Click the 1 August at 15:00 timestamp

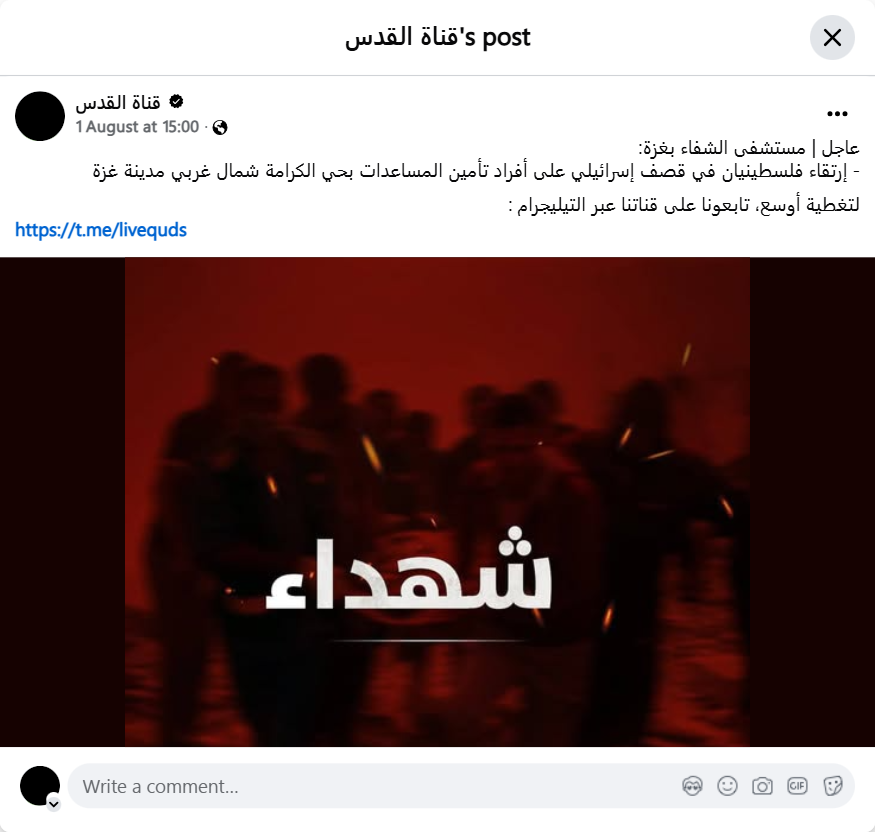137,127
